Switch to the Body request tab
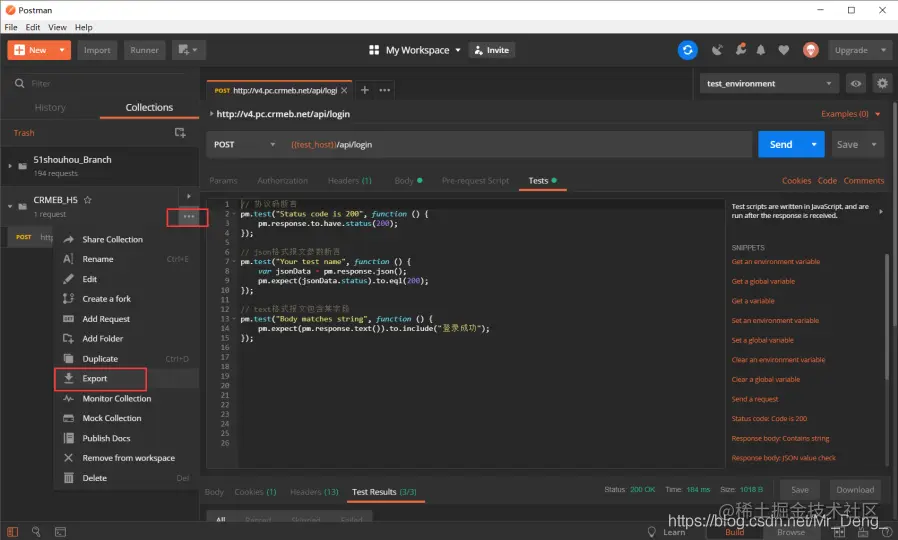The height and width of the screenshot is (540, 898). tap(408, 181)
